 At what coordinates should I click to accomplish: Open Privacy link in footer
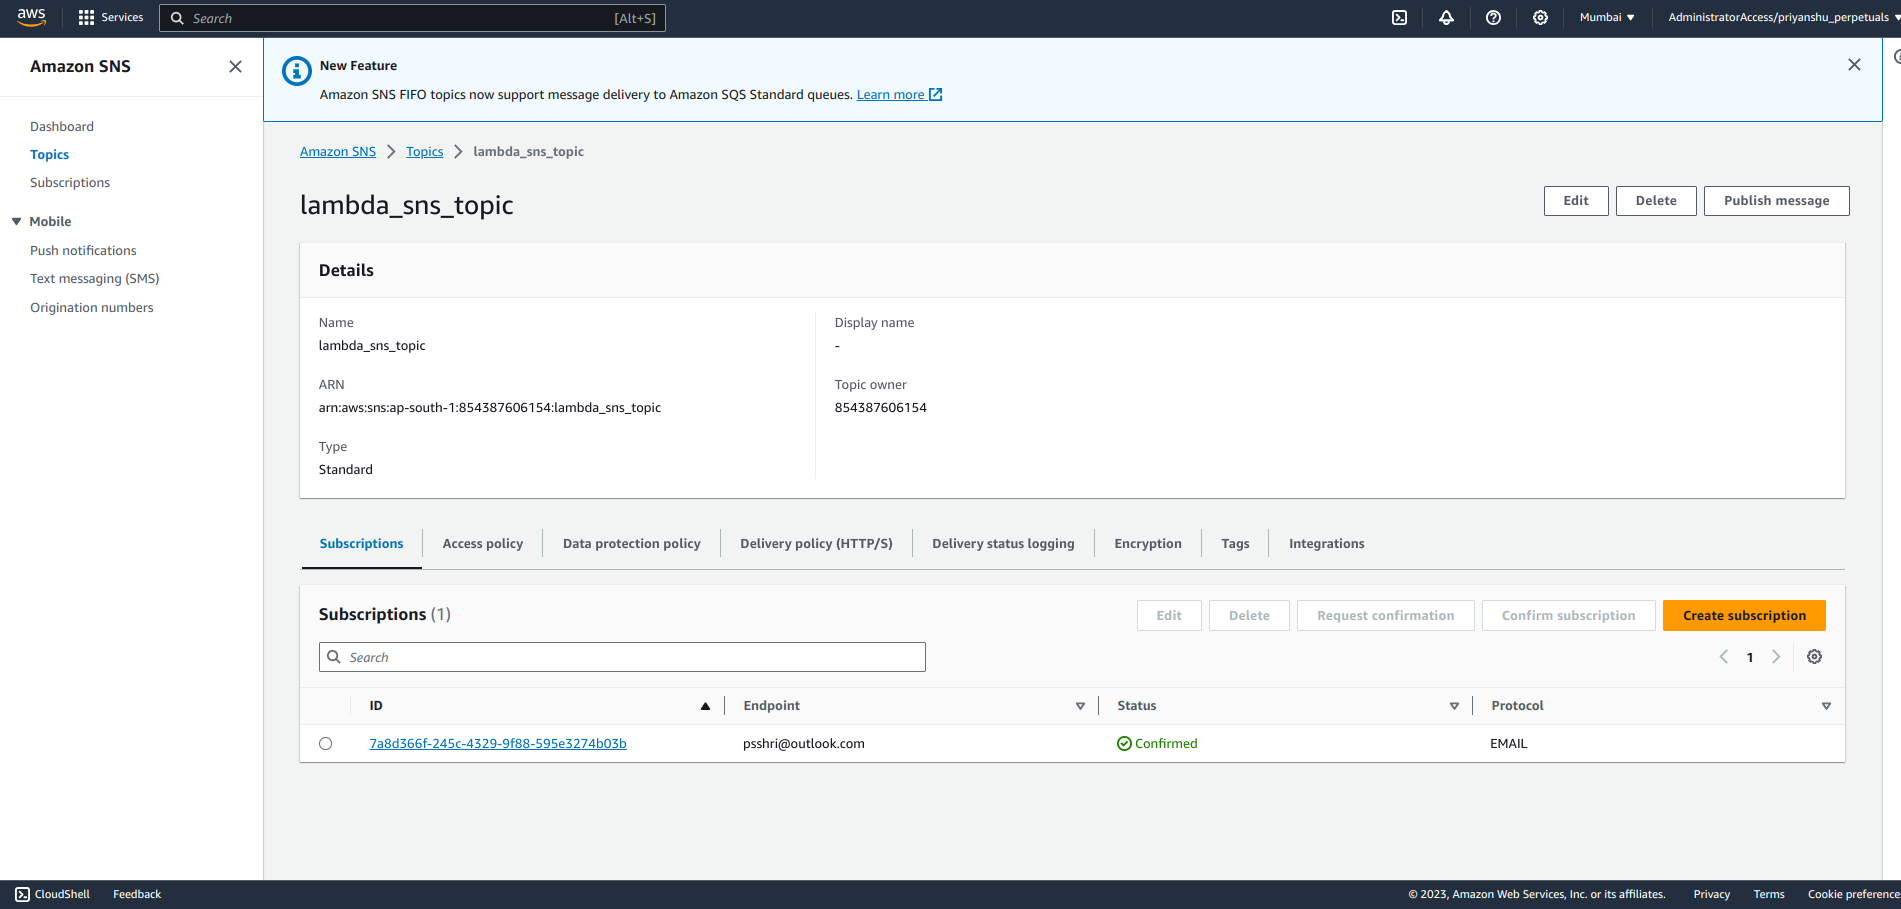pos(1711,894)
